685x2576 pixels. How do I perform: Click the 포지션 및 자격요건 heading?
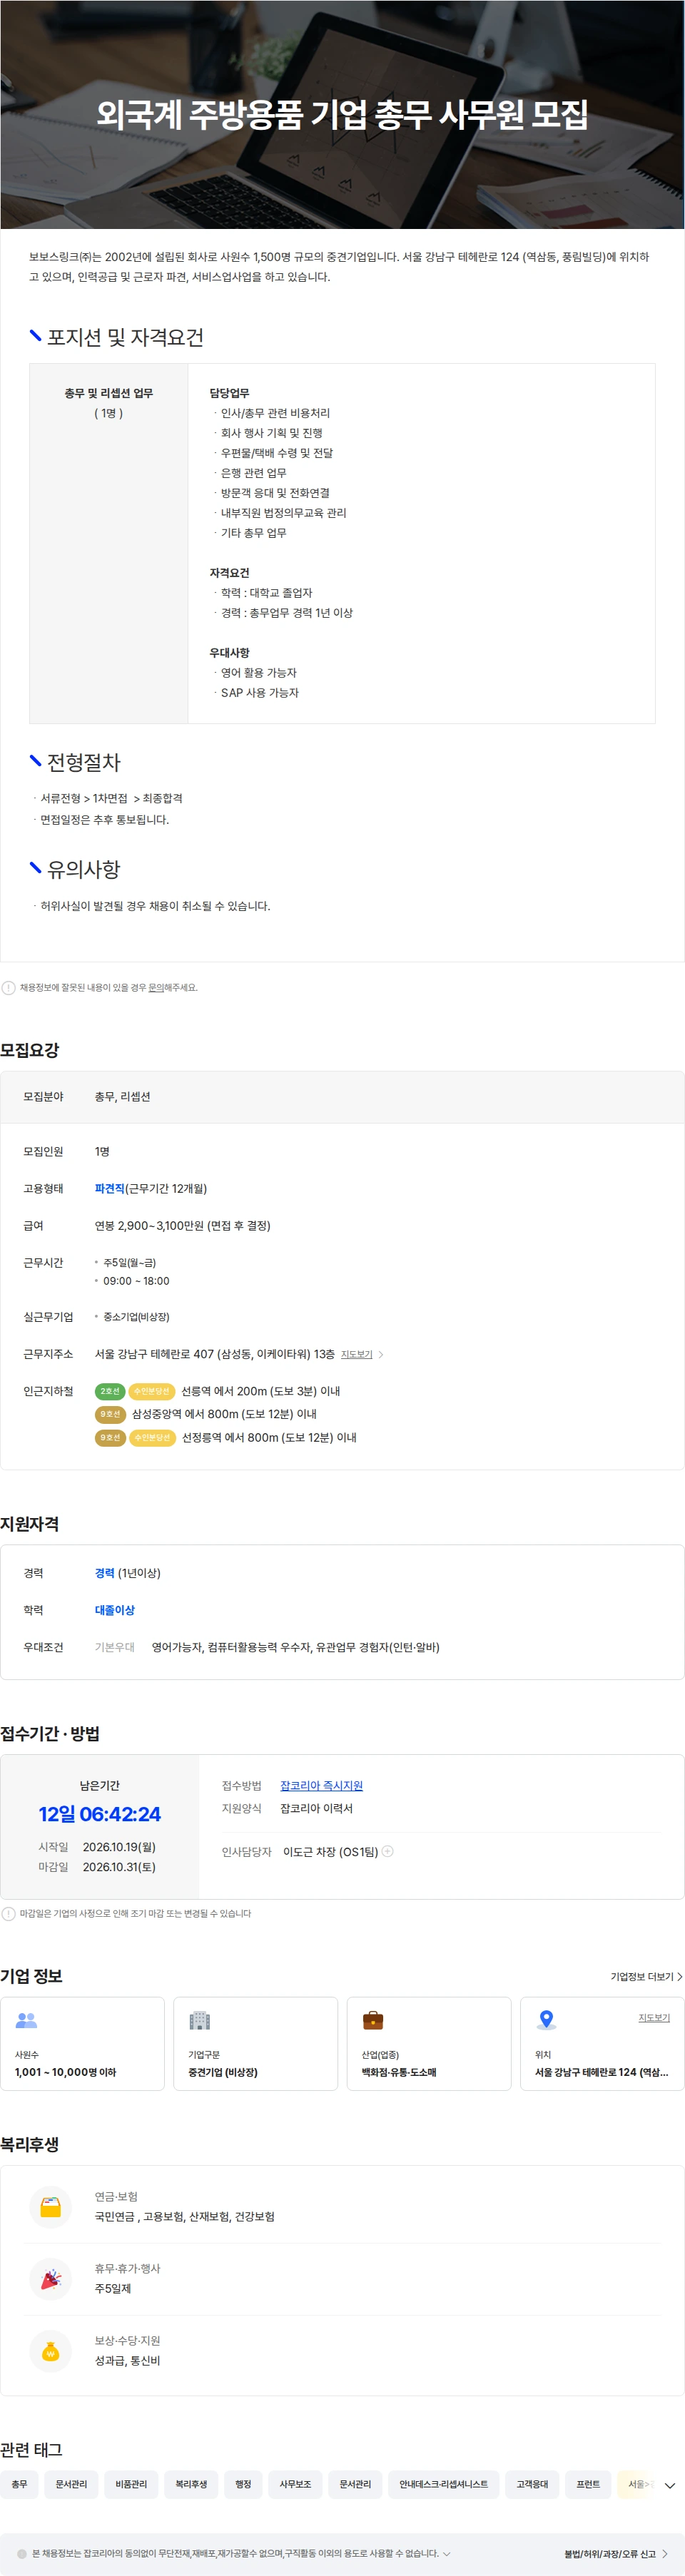(125, 337)
